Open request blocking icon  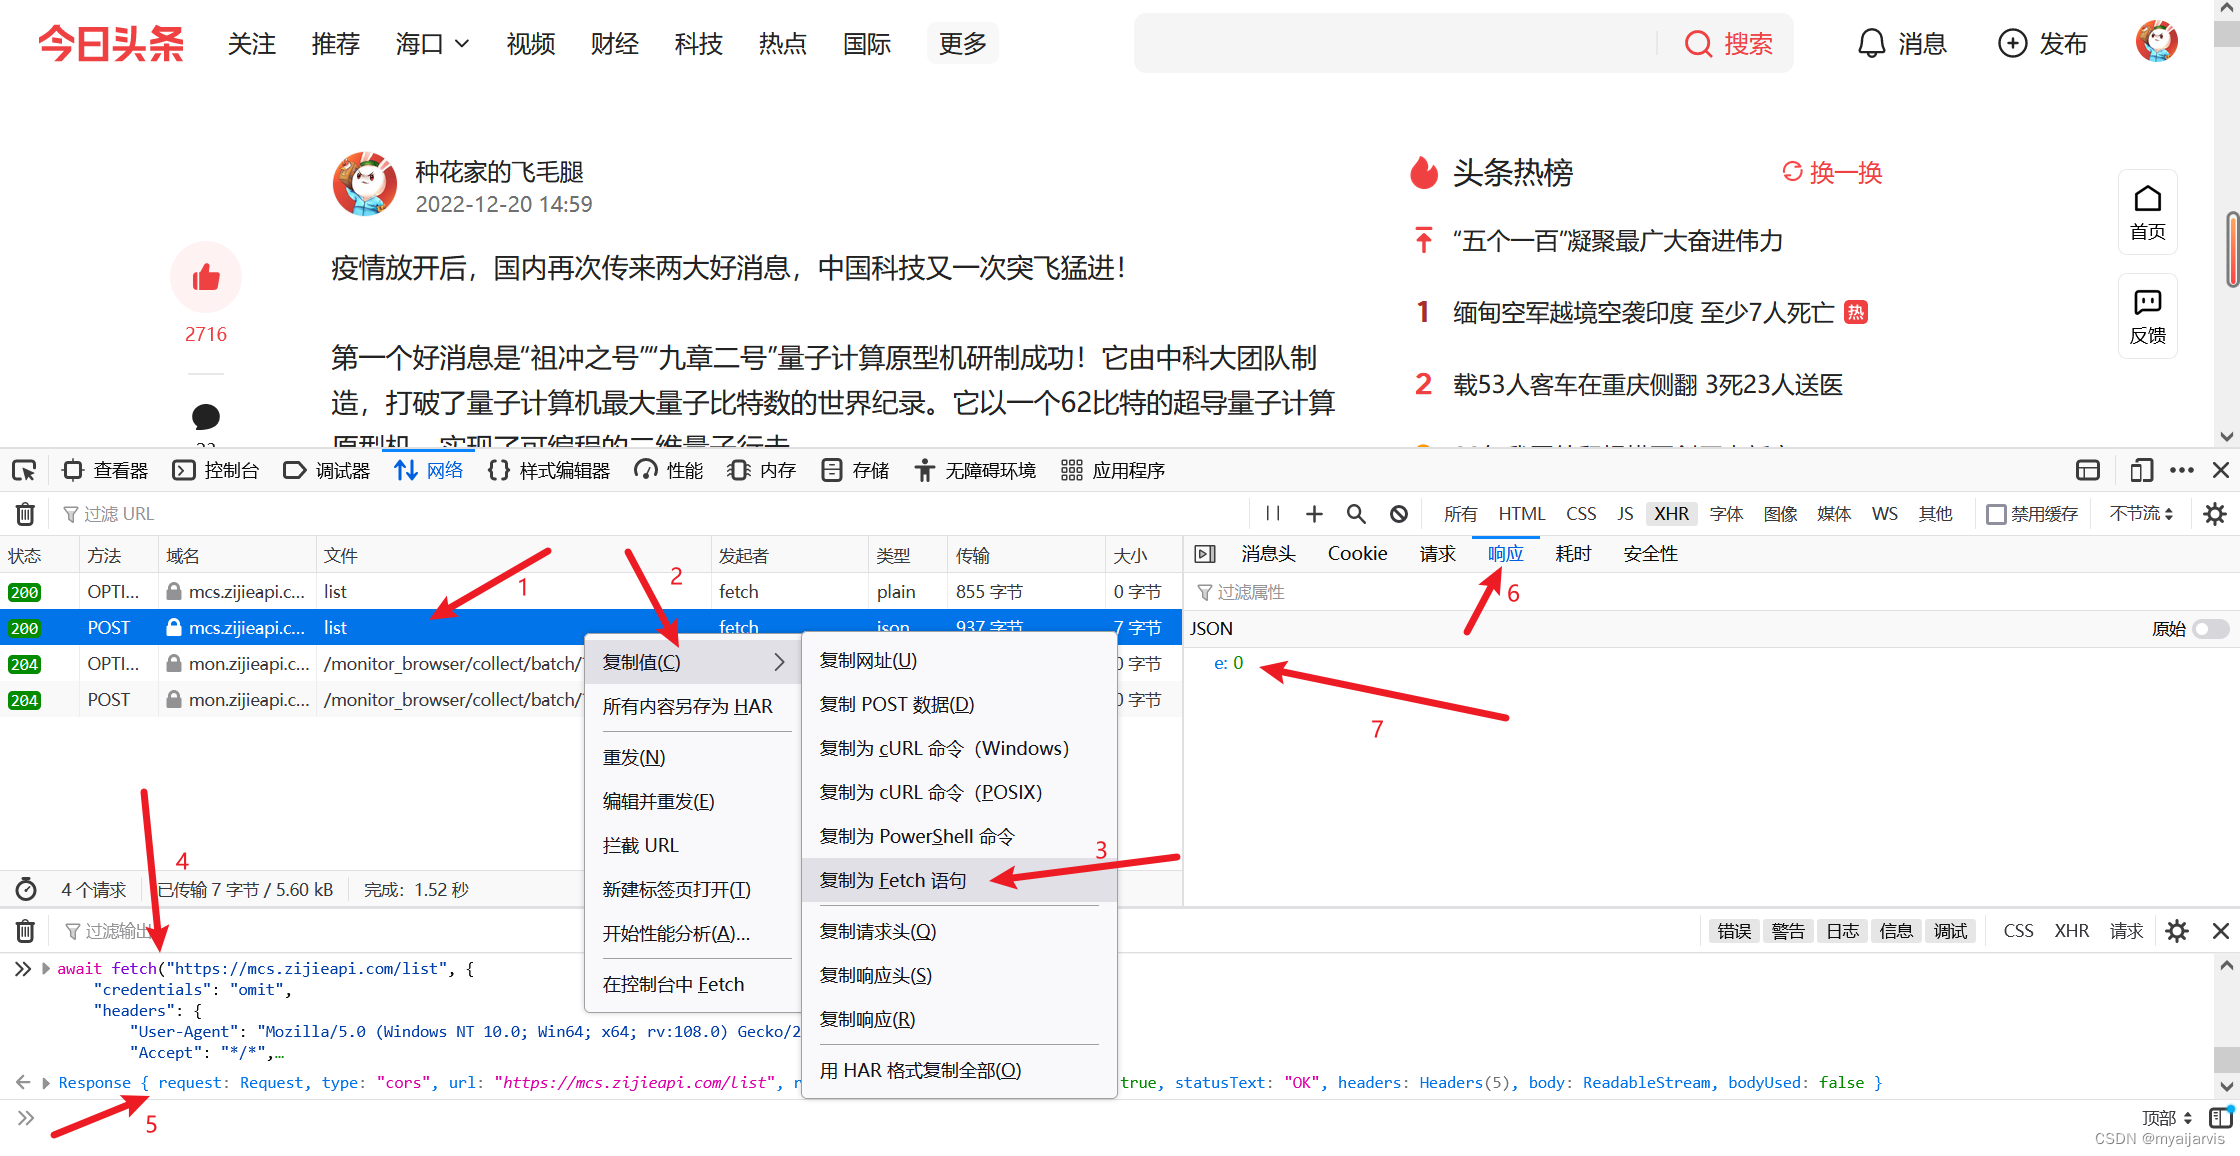[x=1399, y=514]
